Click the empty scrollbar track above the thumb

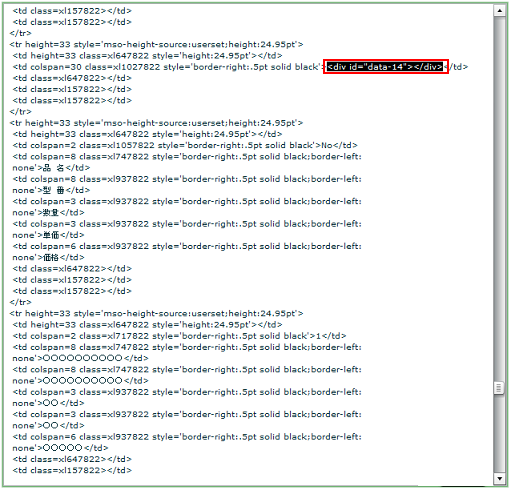(499, 198)
